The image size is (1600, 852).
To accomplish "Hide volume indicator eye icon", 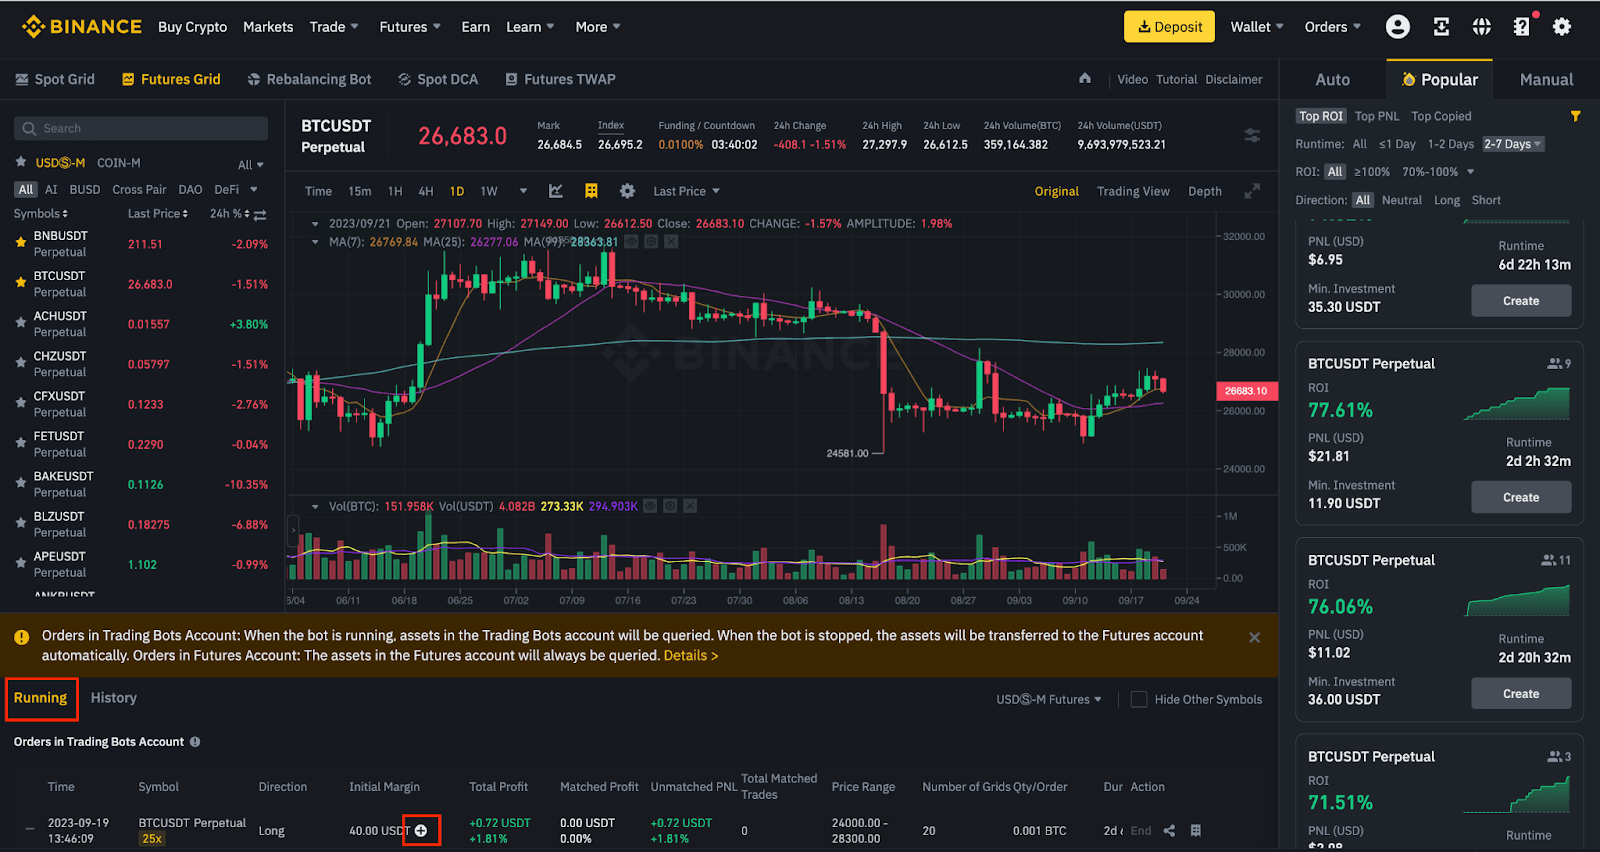I will (x=651, y=506).
